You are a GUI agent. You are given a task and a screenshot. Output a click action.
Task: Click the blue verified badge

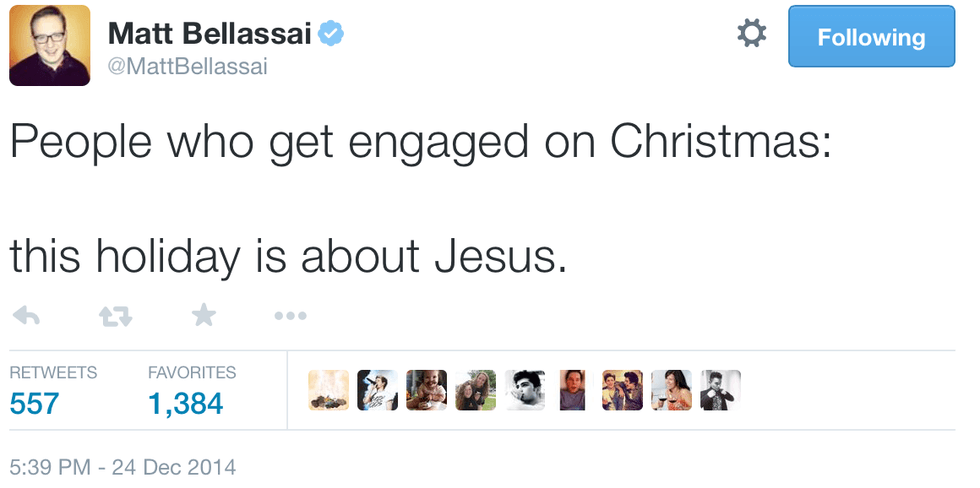(x=331, y=34)
